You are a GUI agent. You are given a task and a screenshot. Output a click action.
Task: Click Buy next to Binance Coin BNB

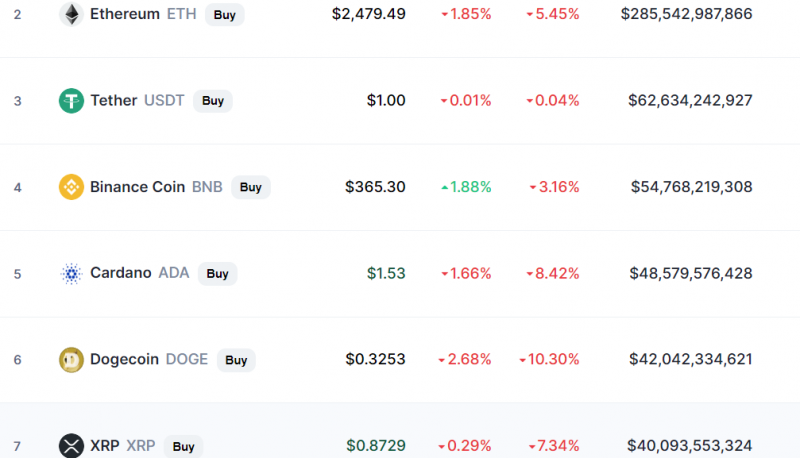point(251,187)
